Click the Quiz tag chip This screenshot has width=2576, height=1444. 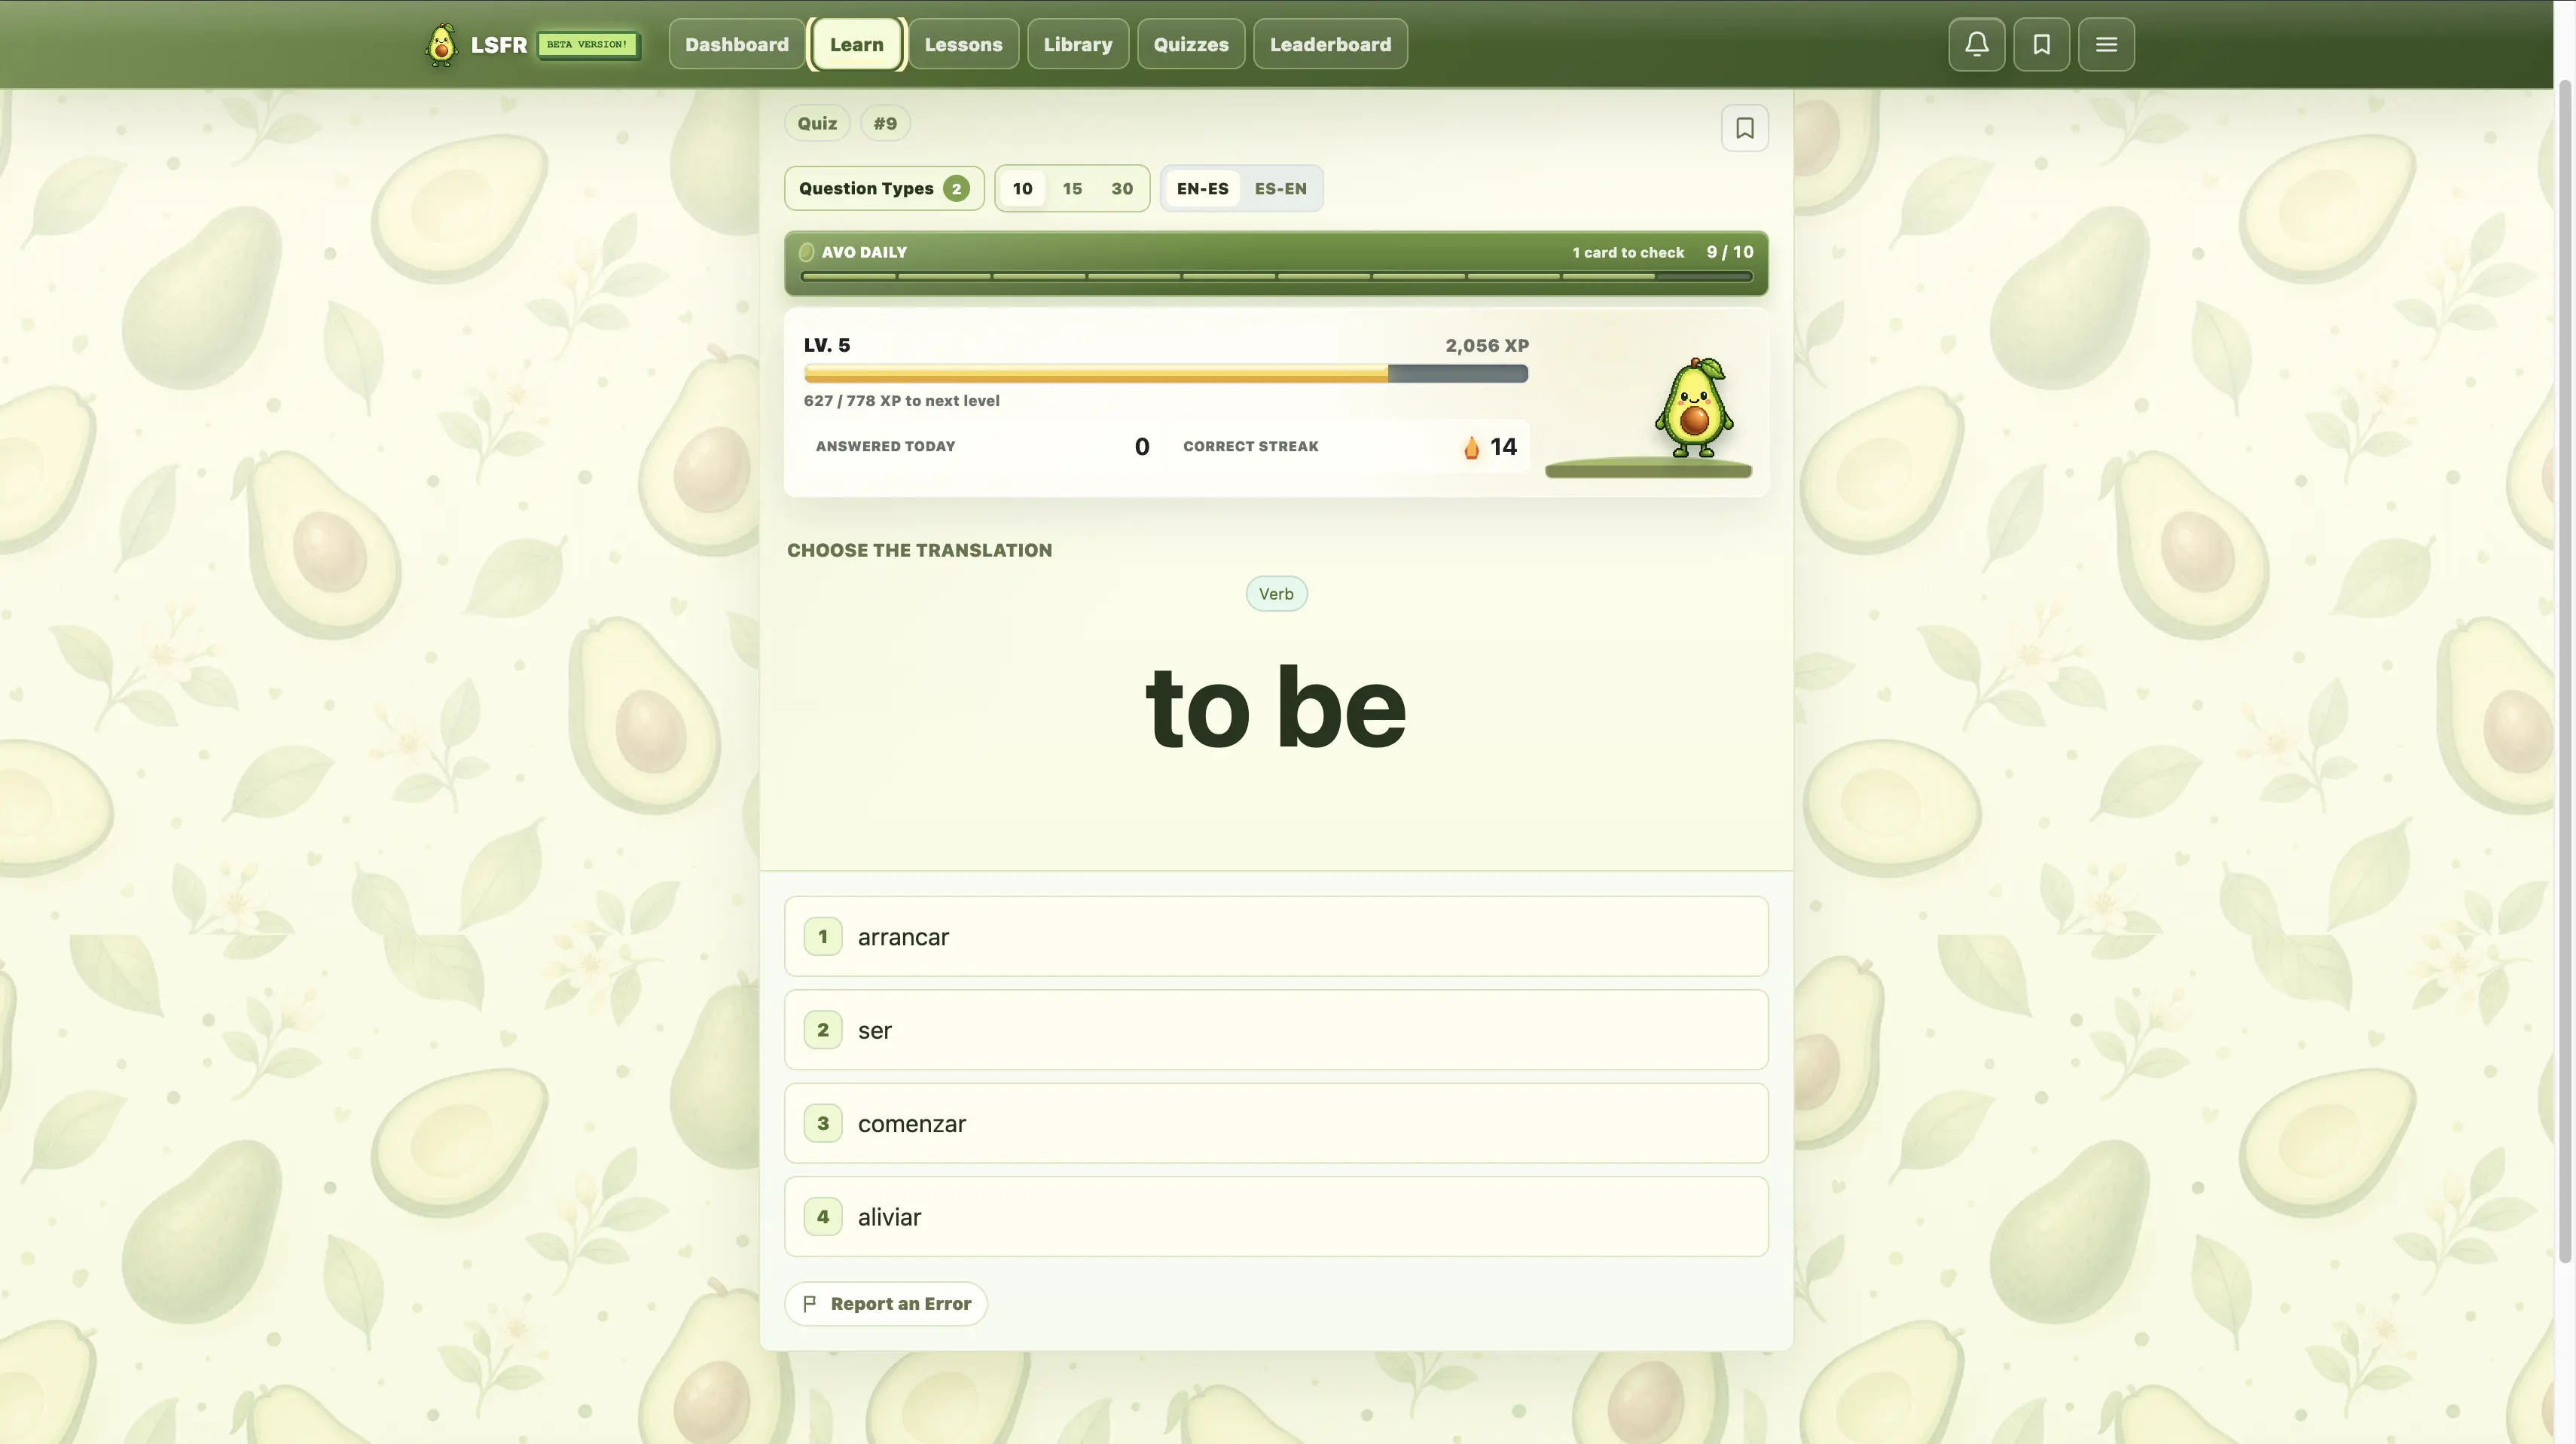point(817,123)
